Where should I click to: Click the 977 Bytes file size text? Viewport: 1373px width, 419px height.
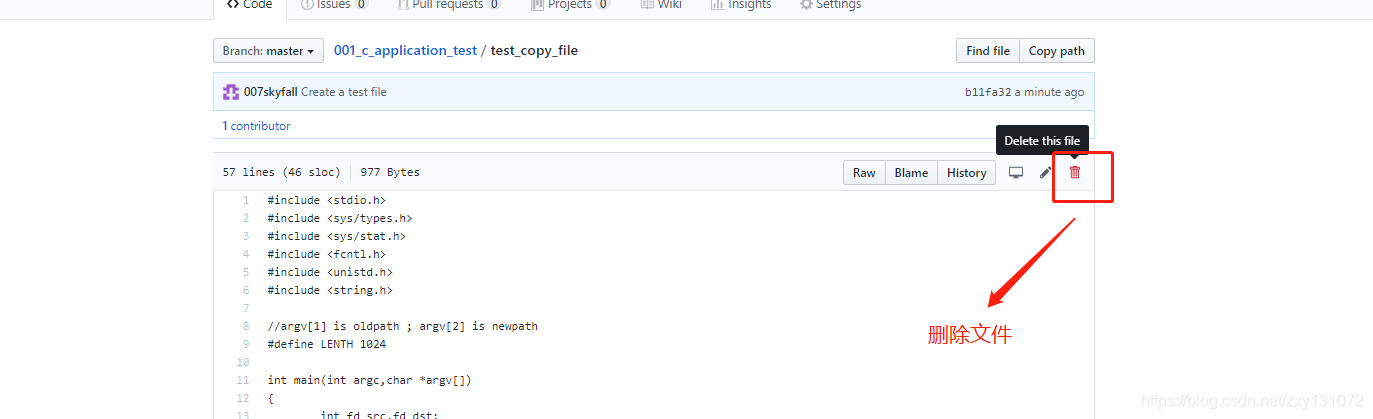[390, 172]
